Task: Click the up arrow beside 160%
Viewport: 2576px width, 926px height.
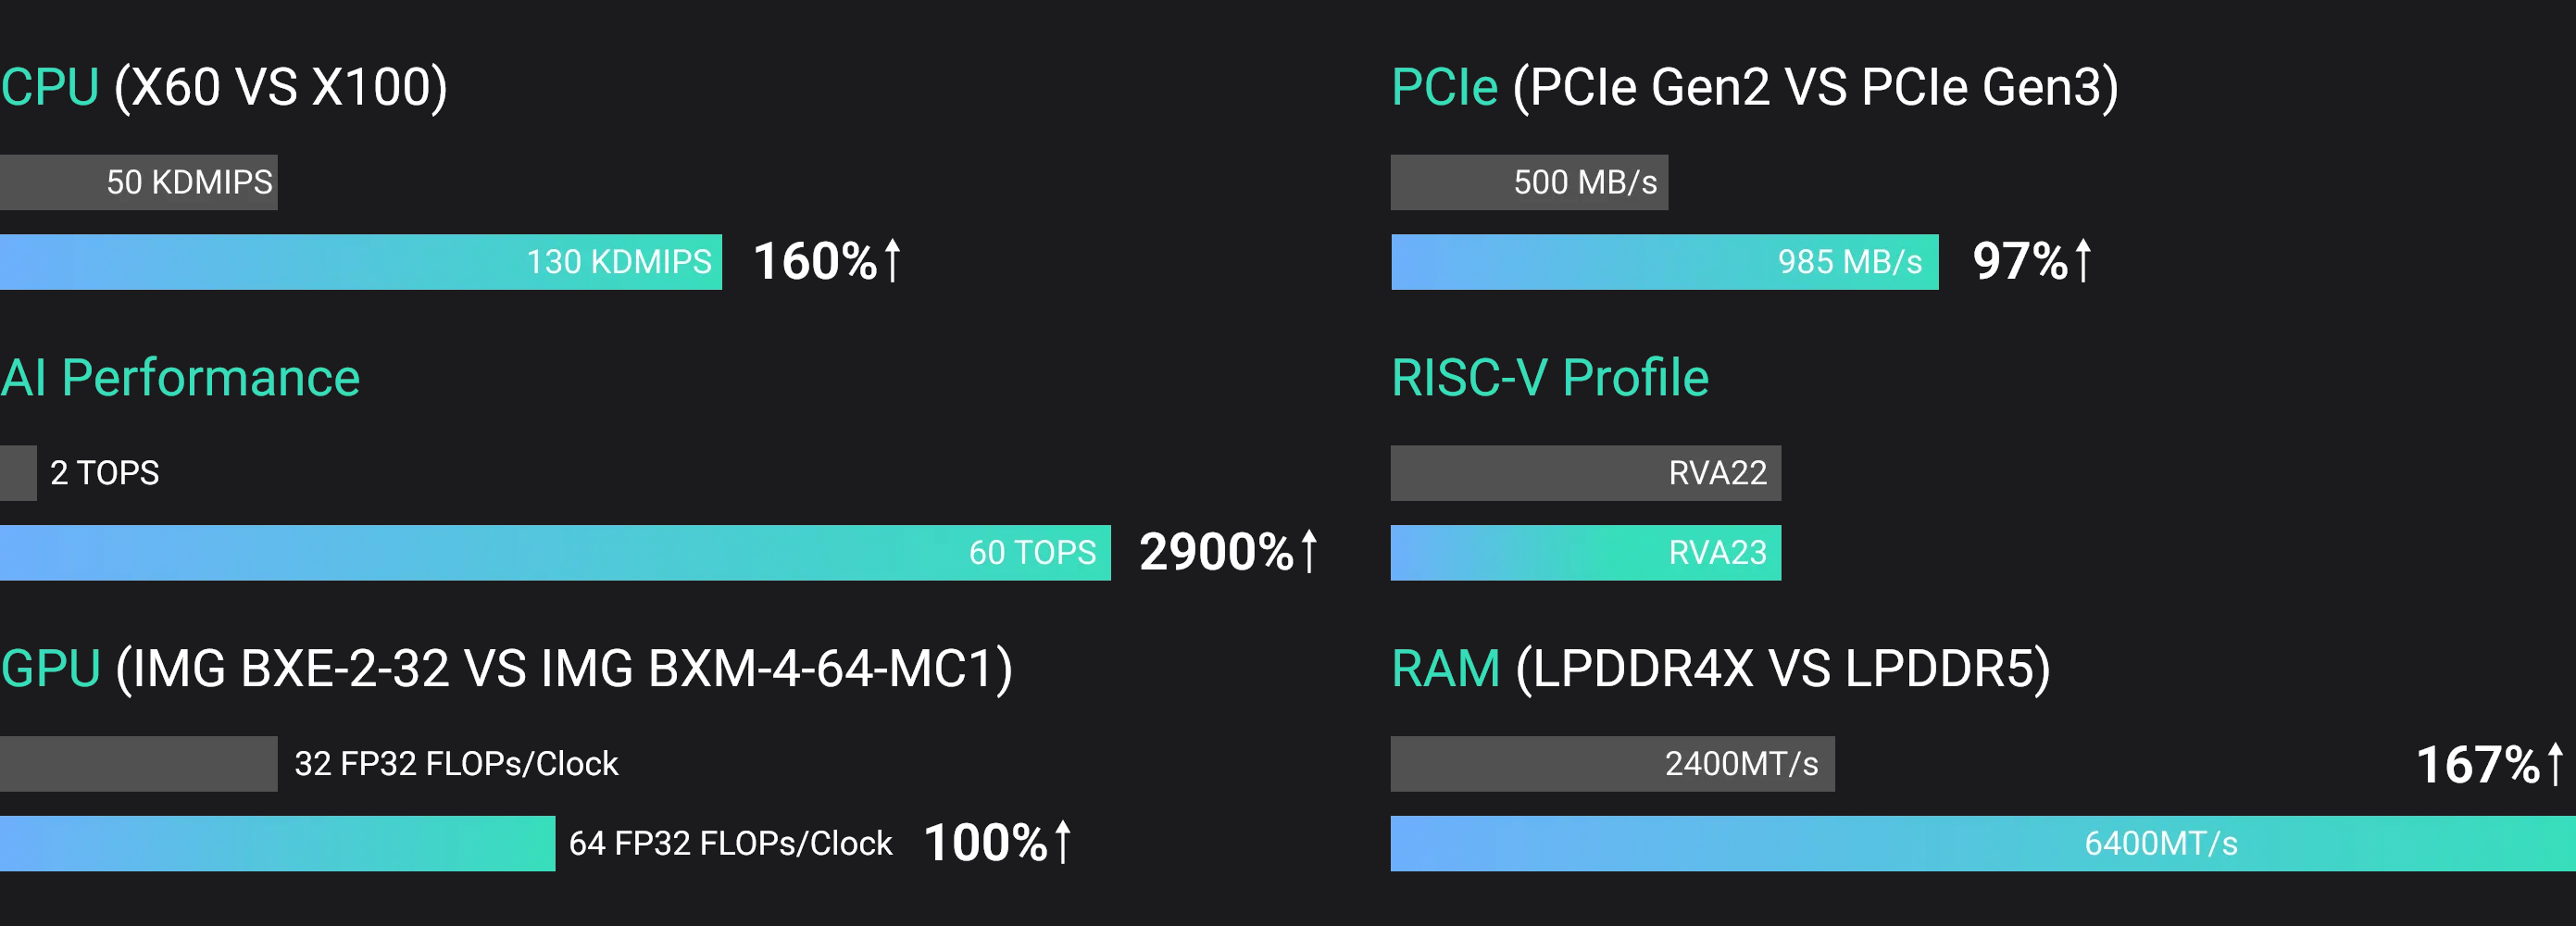Action: (x=893, y=261)
